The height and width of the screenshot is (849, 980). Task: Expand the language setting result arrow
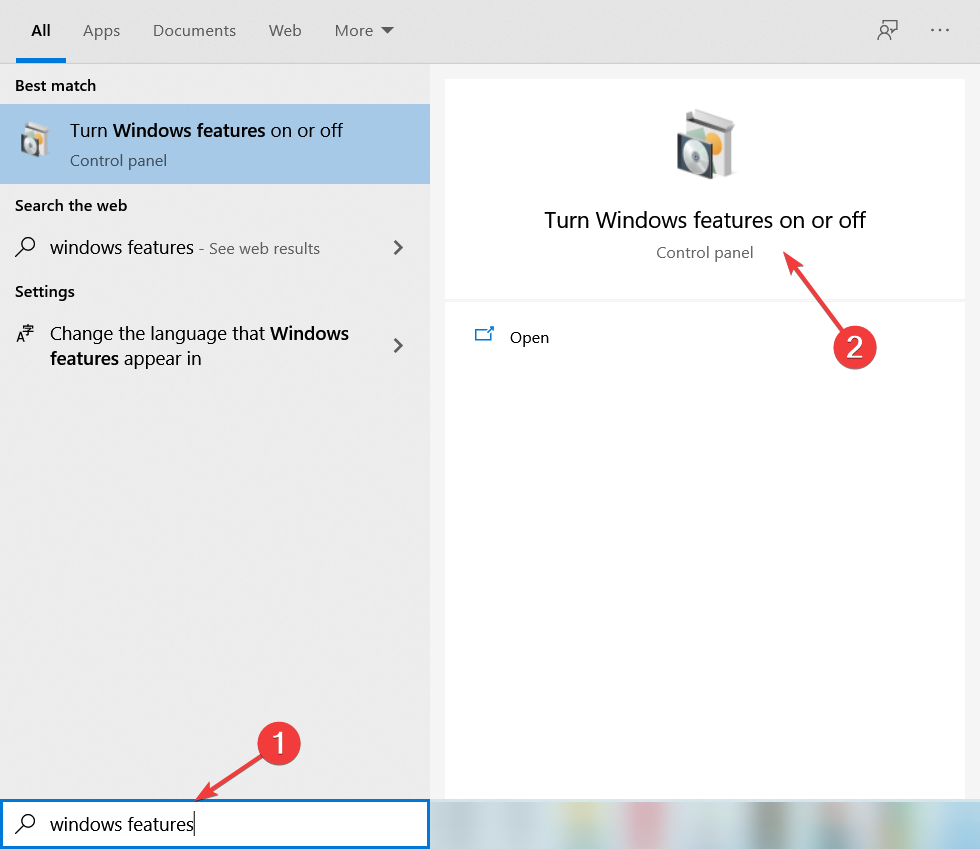(398, 345)
